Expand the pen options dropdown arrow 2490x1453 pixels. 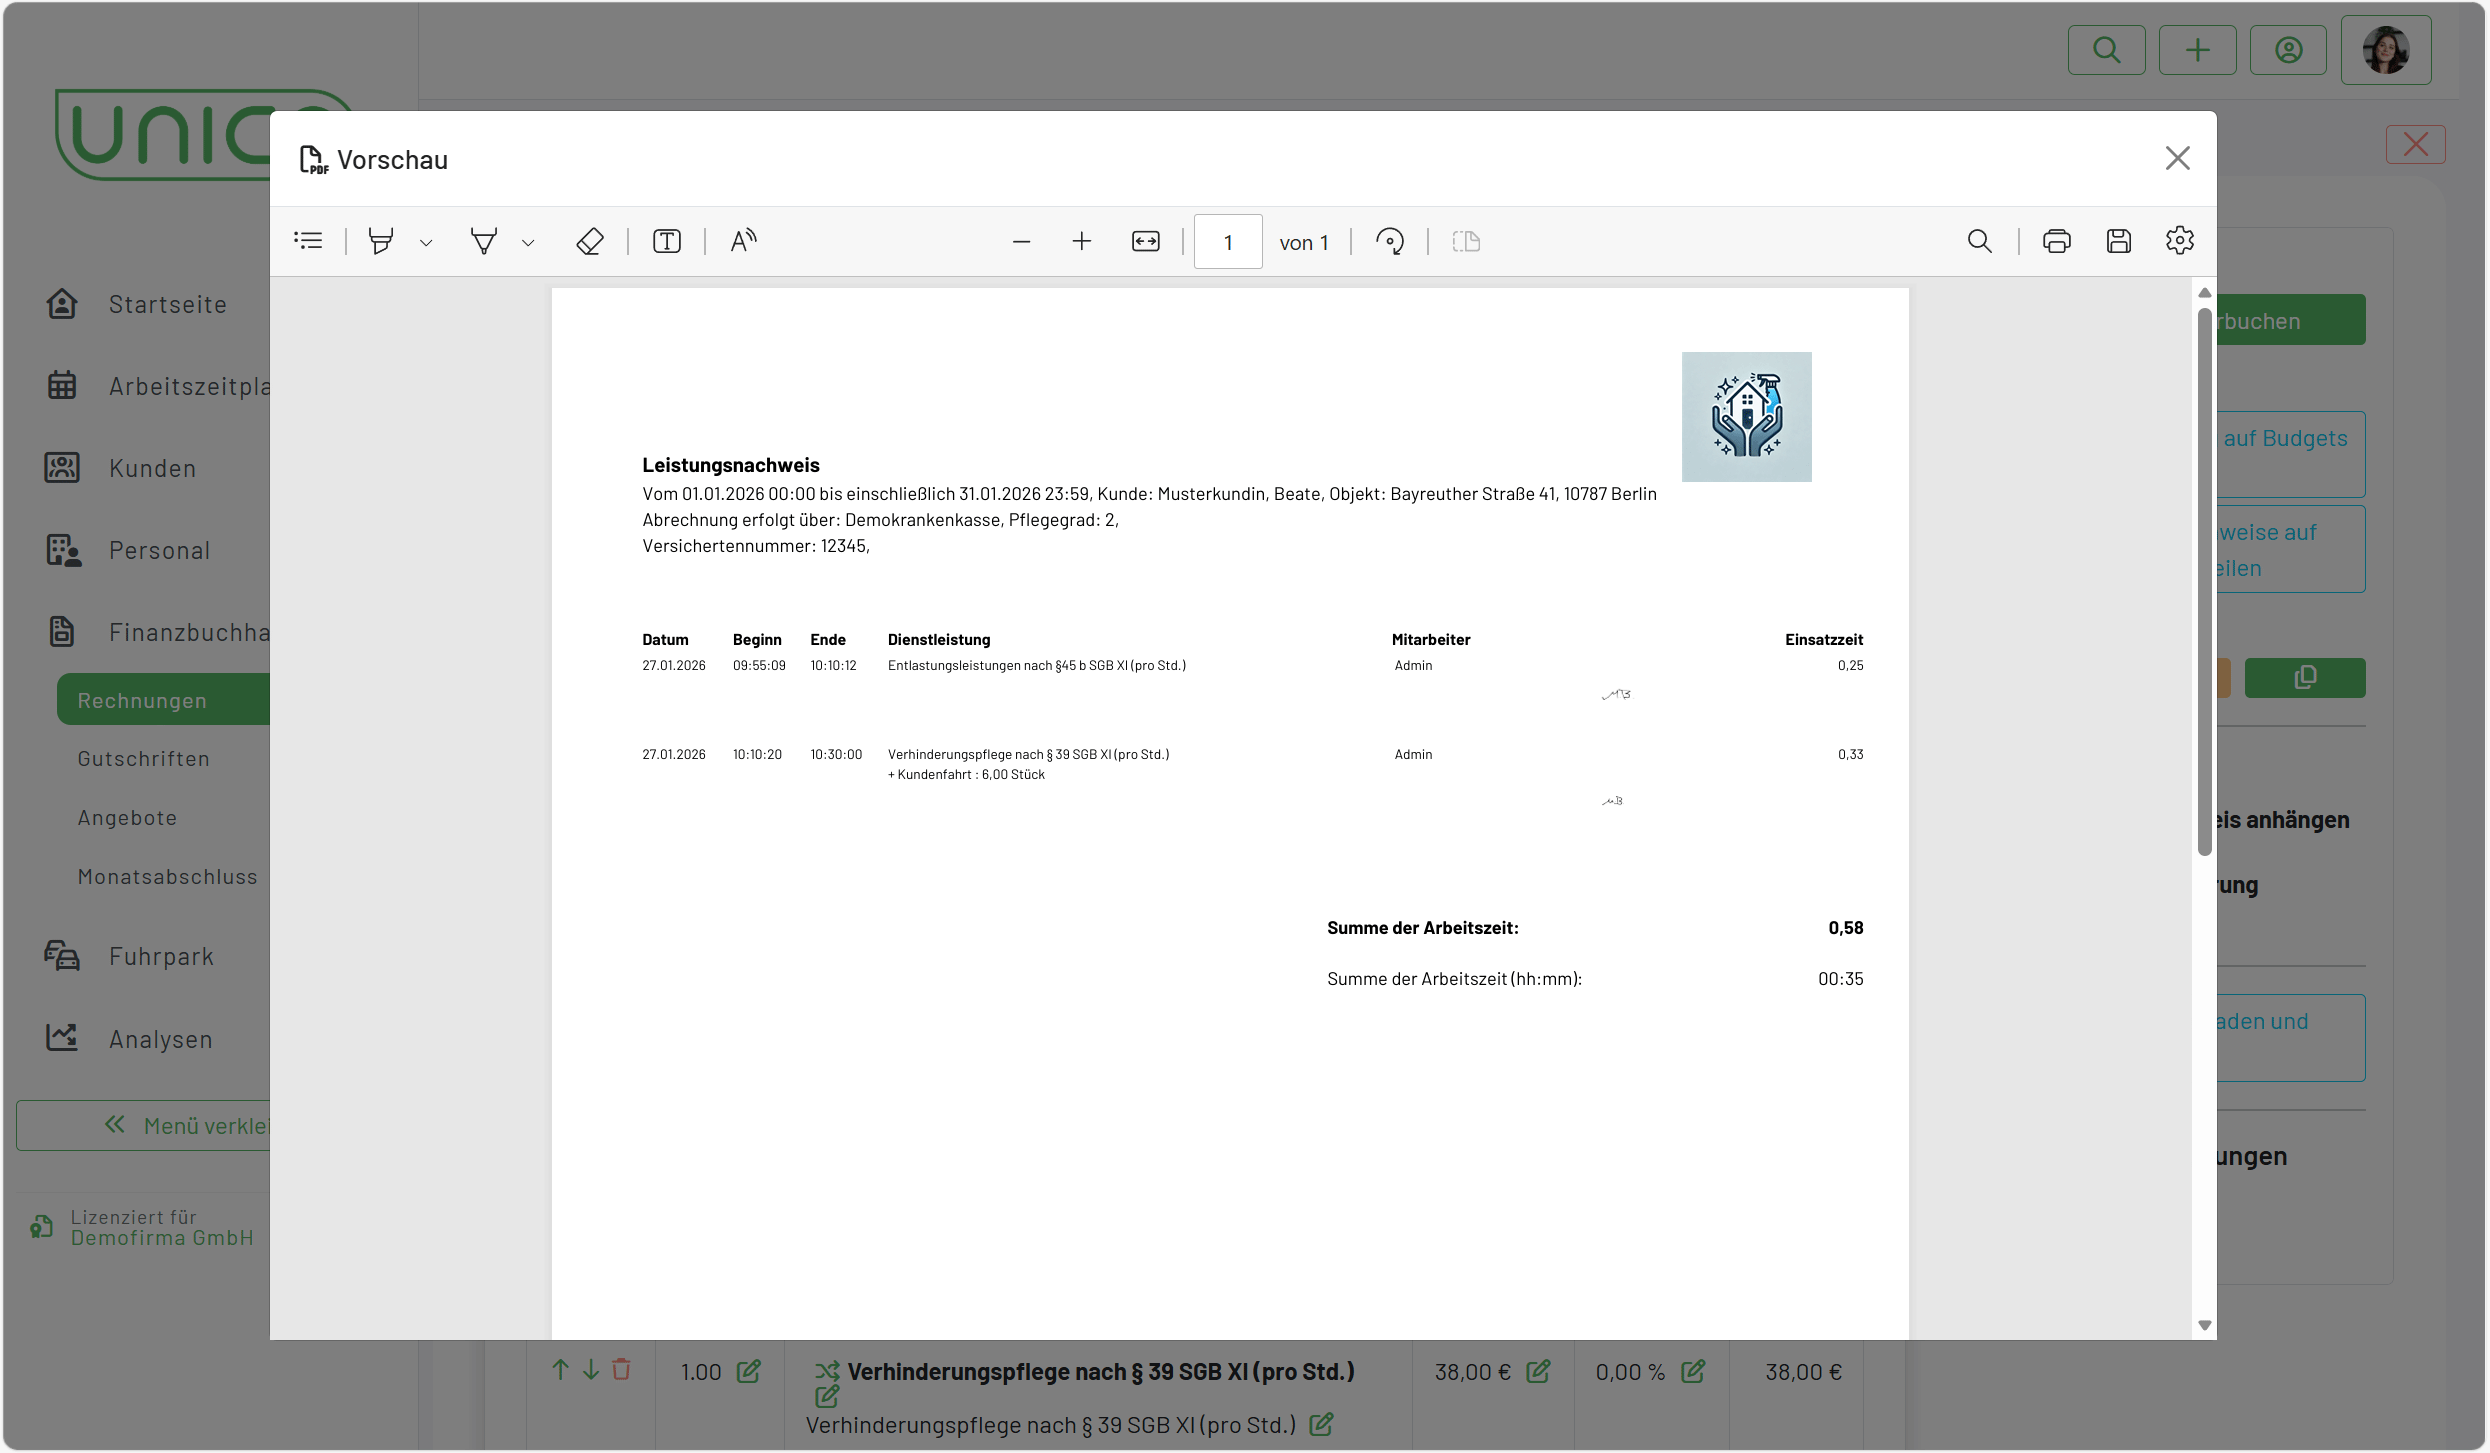(528, 242)
